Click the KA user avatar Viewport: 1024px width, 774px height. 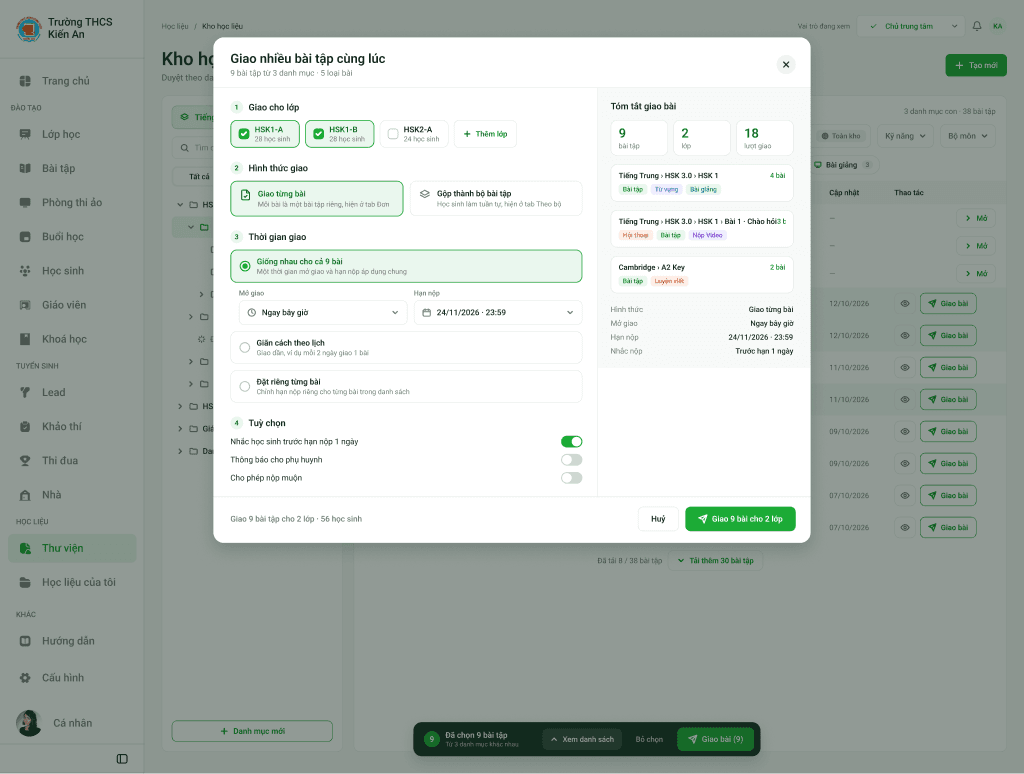pyautogui.click(x=997, y=26)
